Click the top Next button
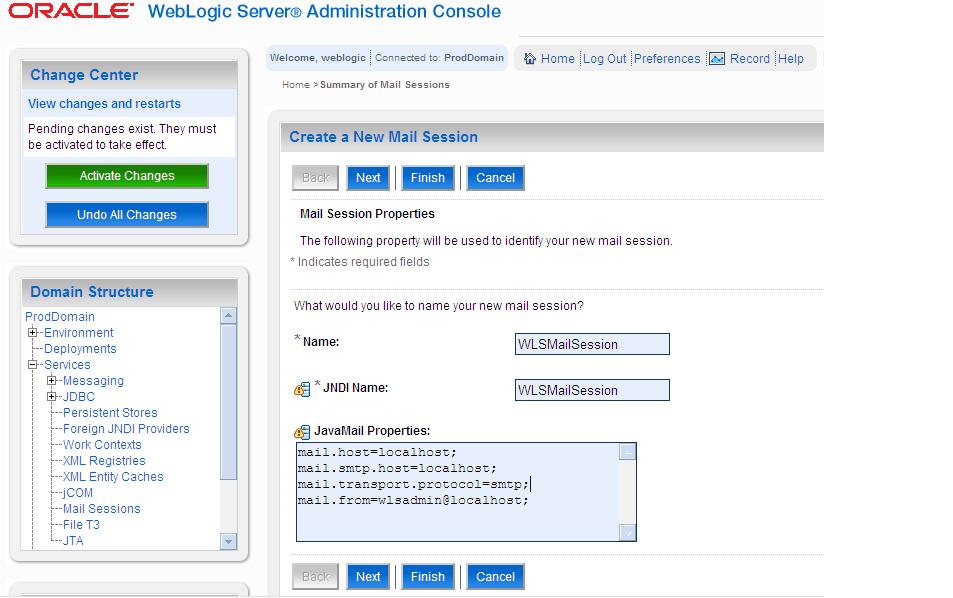The height and width of the screenshot is (598, 953). (368, 178)
